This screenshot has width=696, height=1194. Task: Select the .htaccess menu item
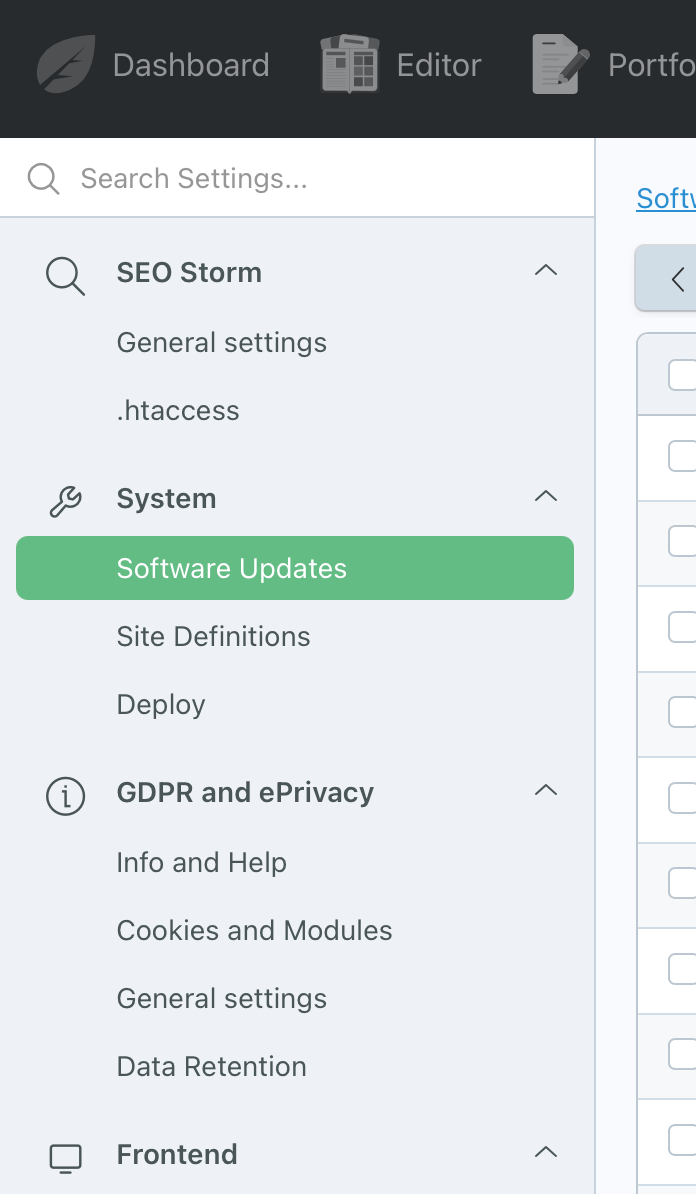pos(178,411)
